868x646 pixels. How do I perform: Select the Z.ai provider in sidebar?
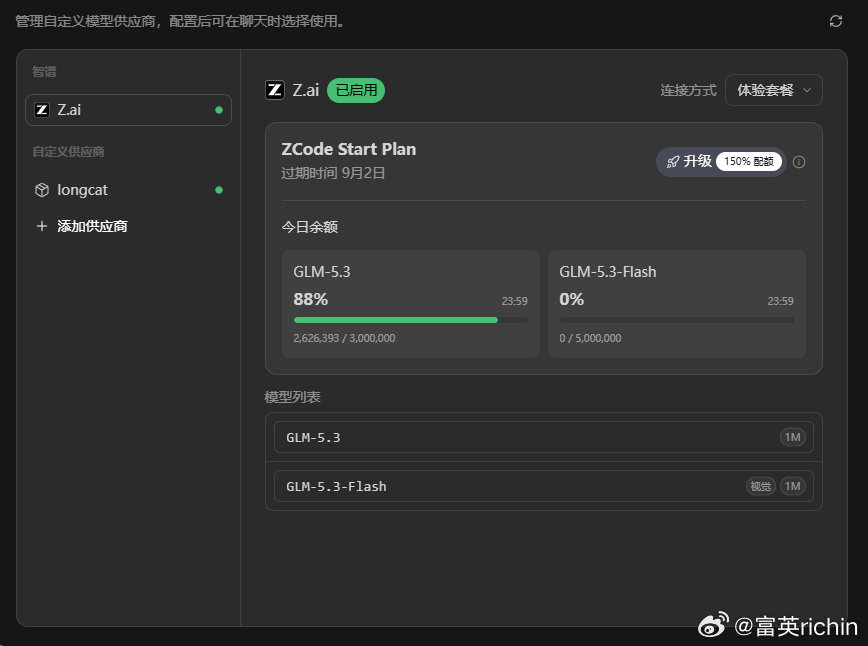point(128,110)
